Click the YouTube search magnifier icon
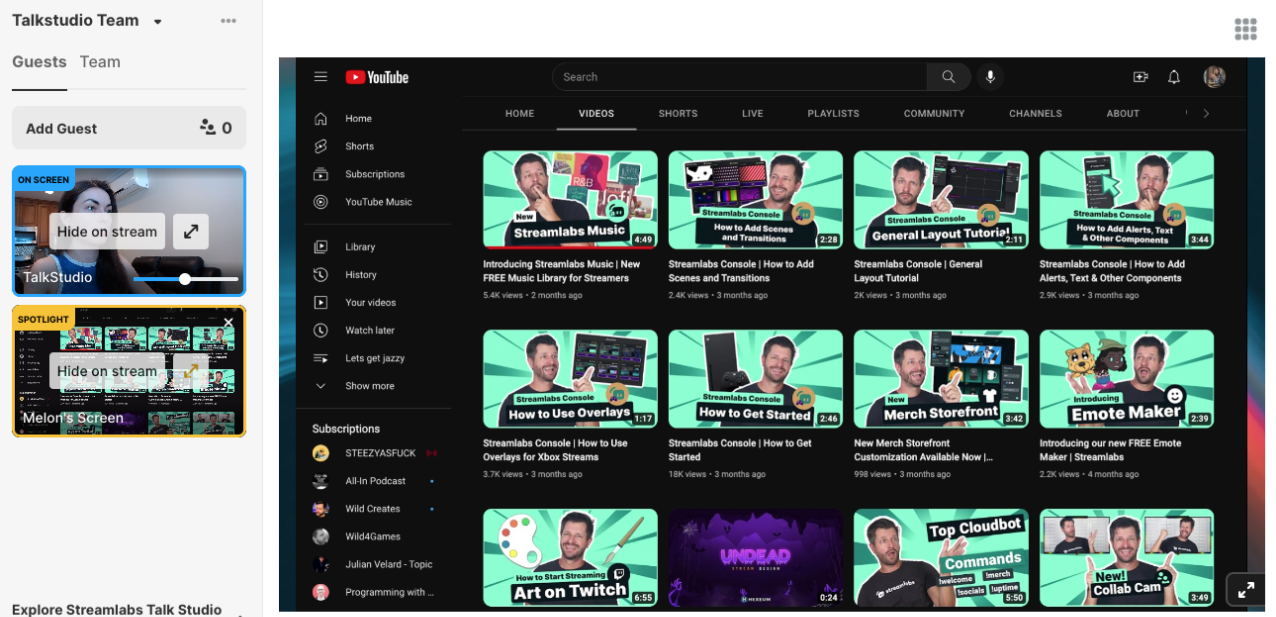 [x=948, y=77]
